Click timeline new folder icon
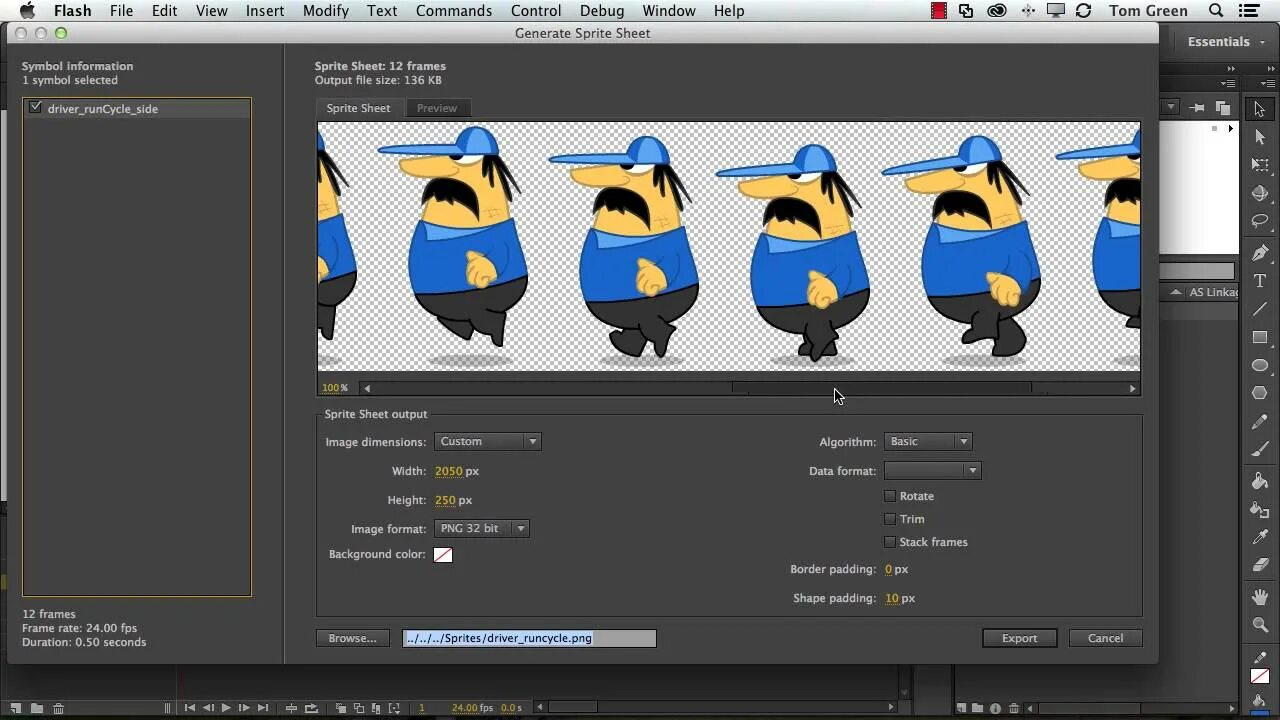The width and height of the screenshot is (1280, 720). pyautogui.click(x=36, y=708)
